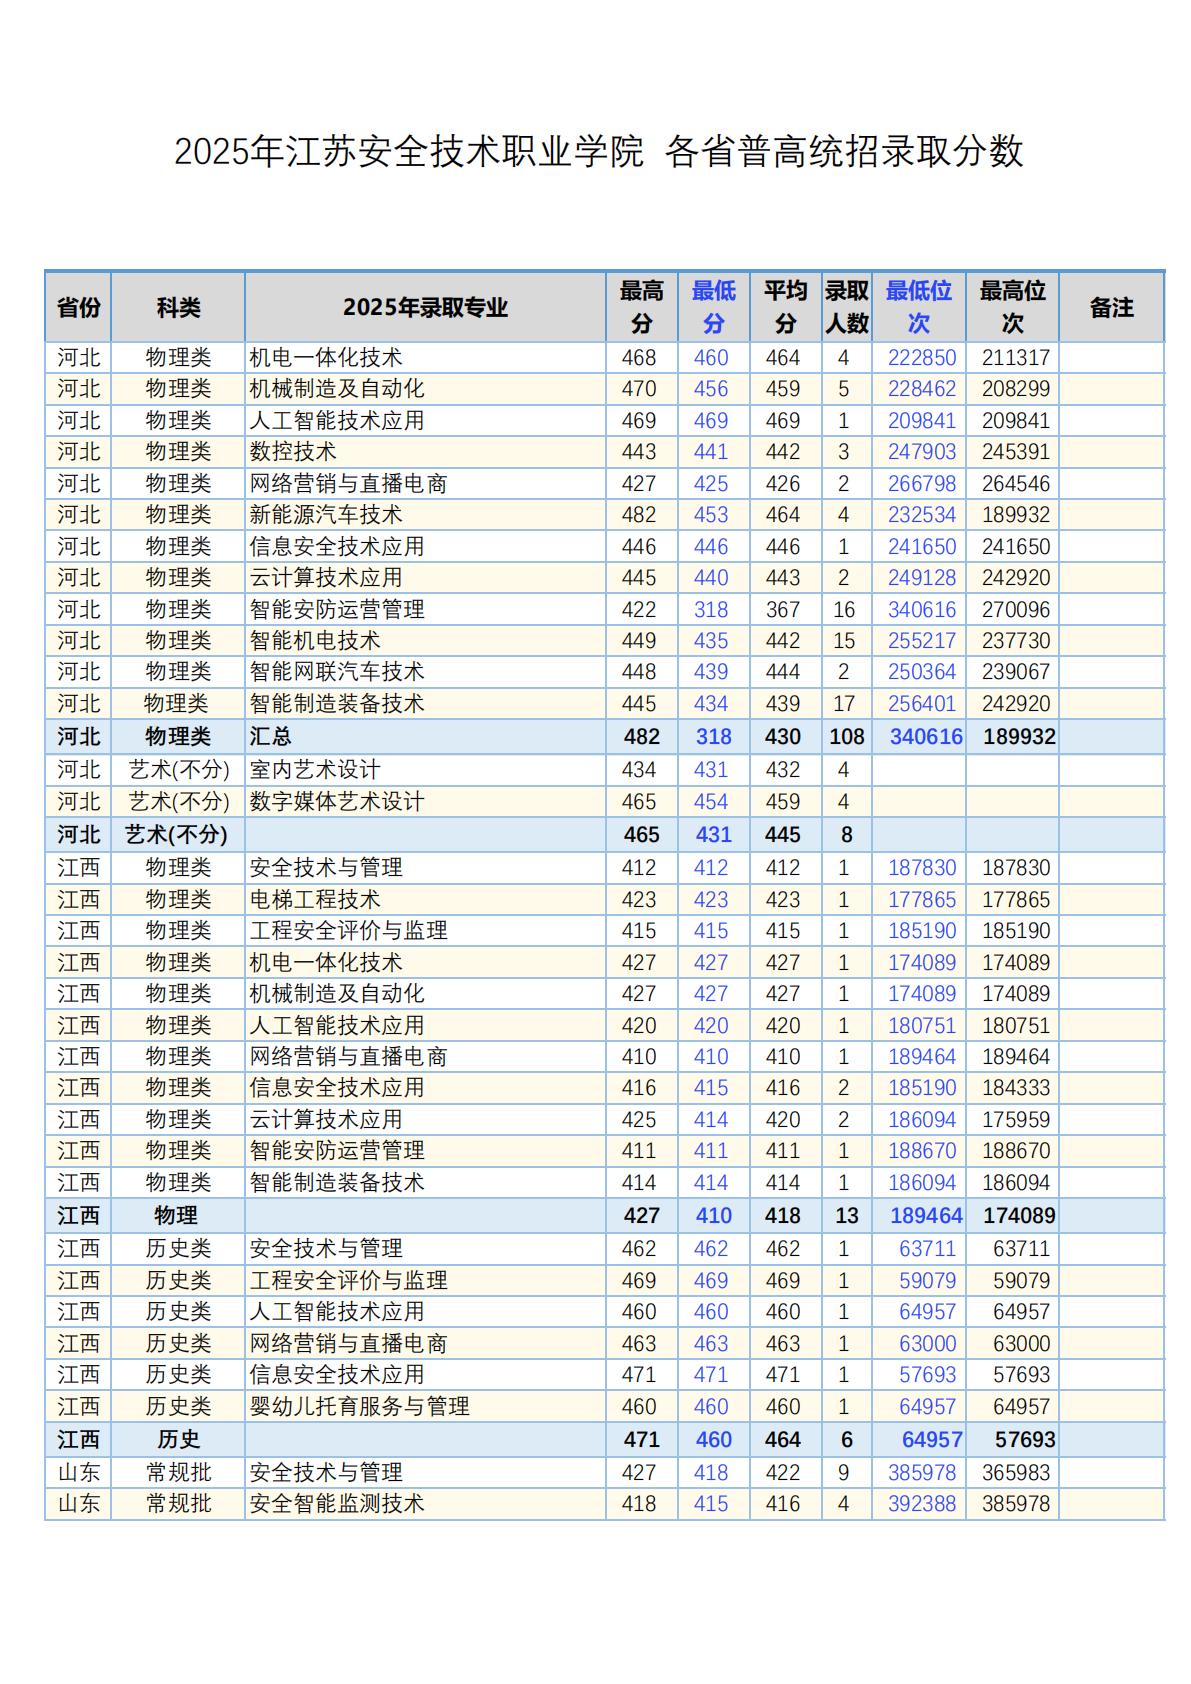Click the '录取人数' column header
This screenshot has width=1191, height=1684.
coord(846,307)
